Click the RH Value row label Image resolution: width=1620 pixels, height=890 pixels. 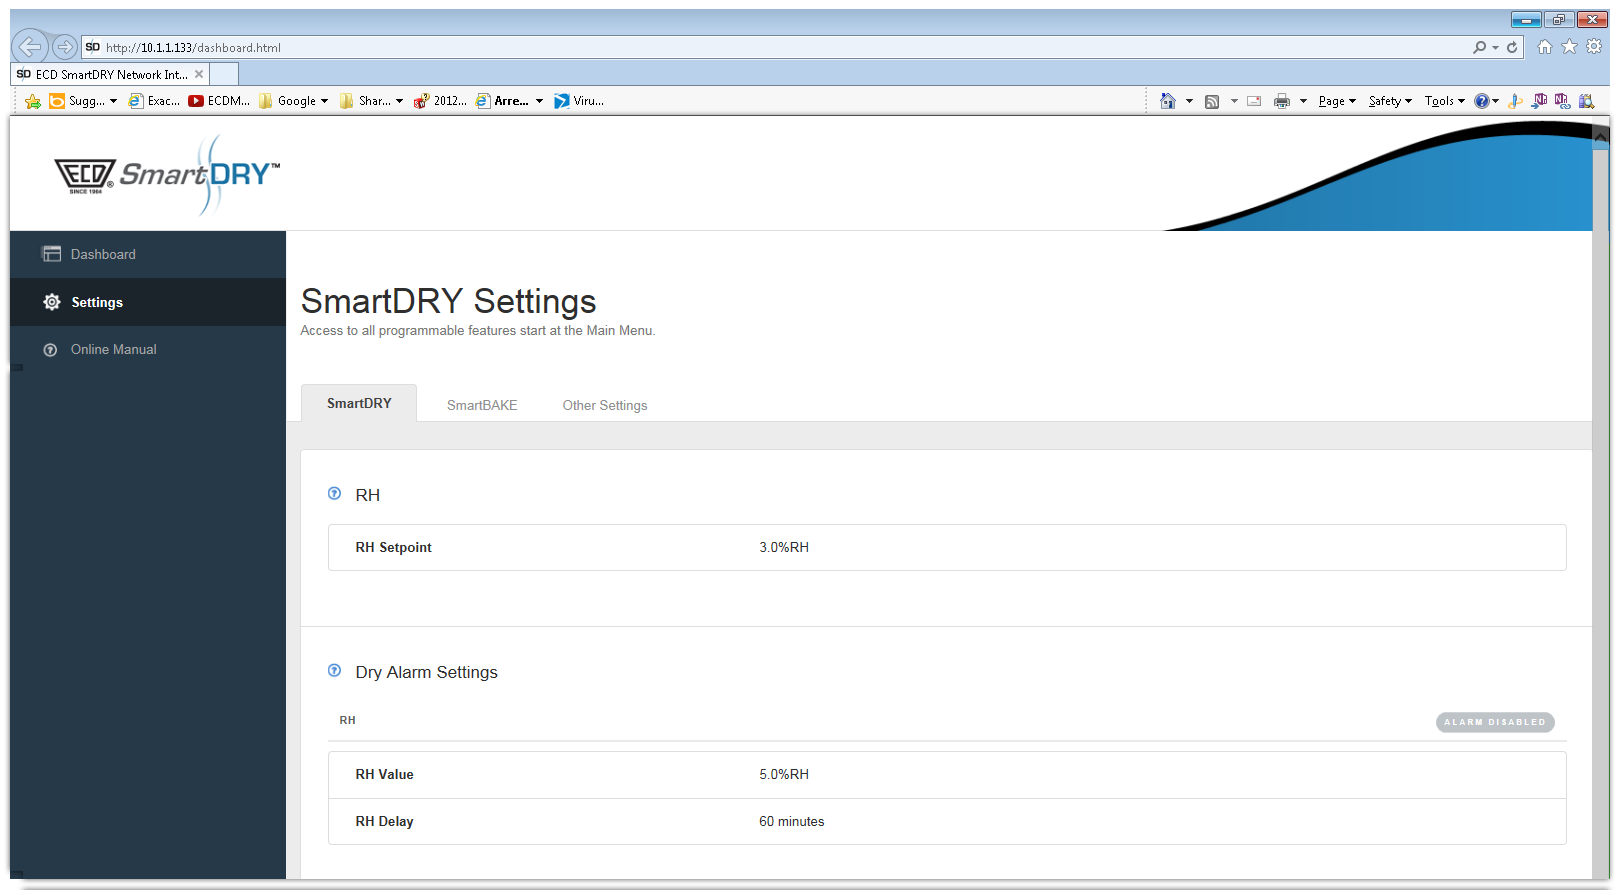pyautogui.click(x=384, y=774)
